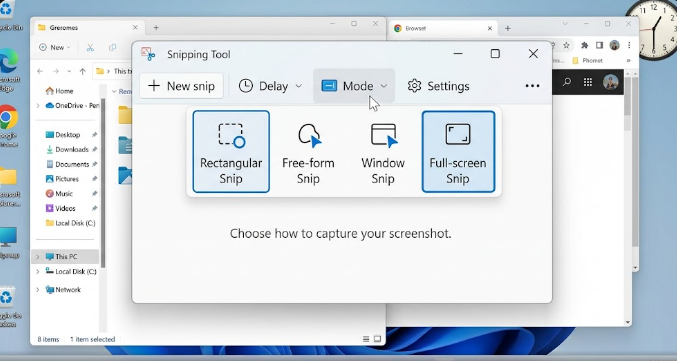Select Full-screen Snip mode
This screenshot has width=677, height=361.
click(x=458, y=151)
